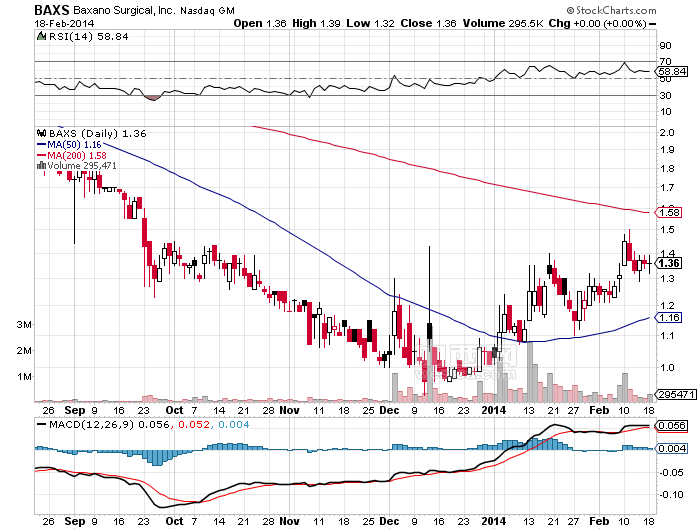700x530 pixels.
Task: Click the Nov label on price axis
Action: [x=289, y=410]
